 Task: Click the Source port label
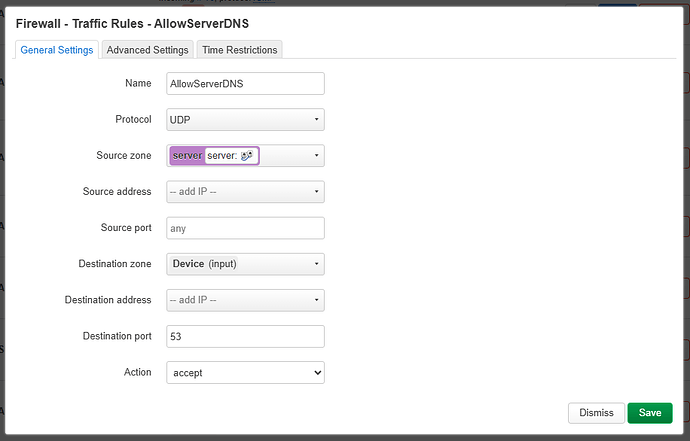[x=126, y=228]
